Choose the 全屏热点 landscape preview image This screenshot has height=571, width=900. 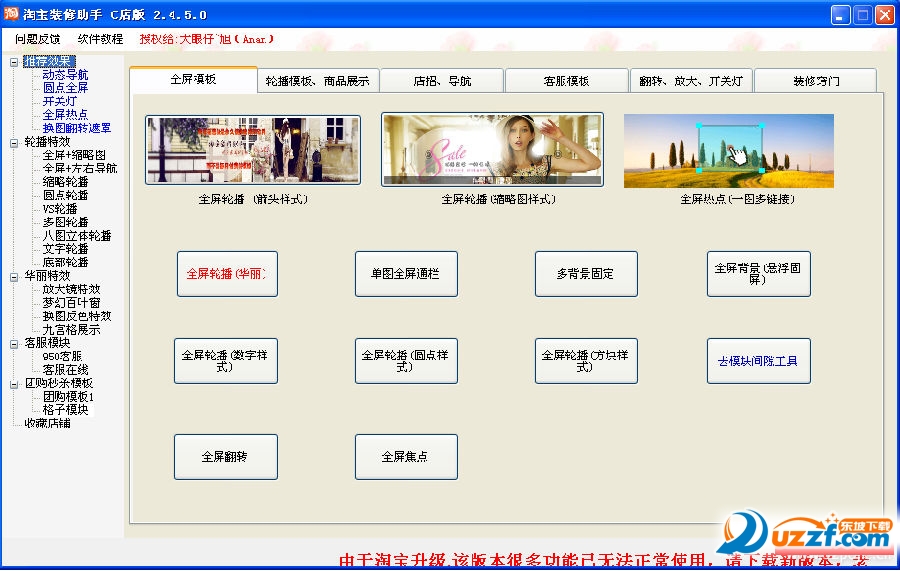click(728, 151)
